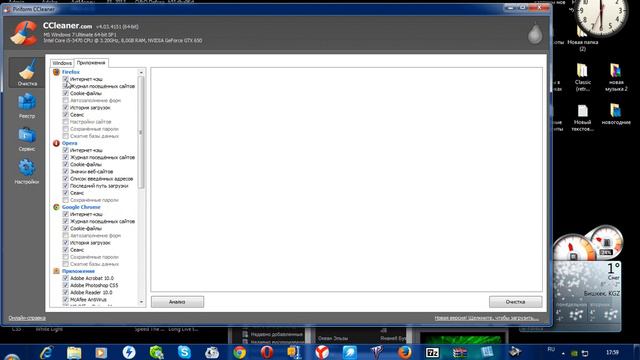Click the Google Chrome Сеанс entry
The width and height of the screenshot is (640, 360).
pos(77,250)
